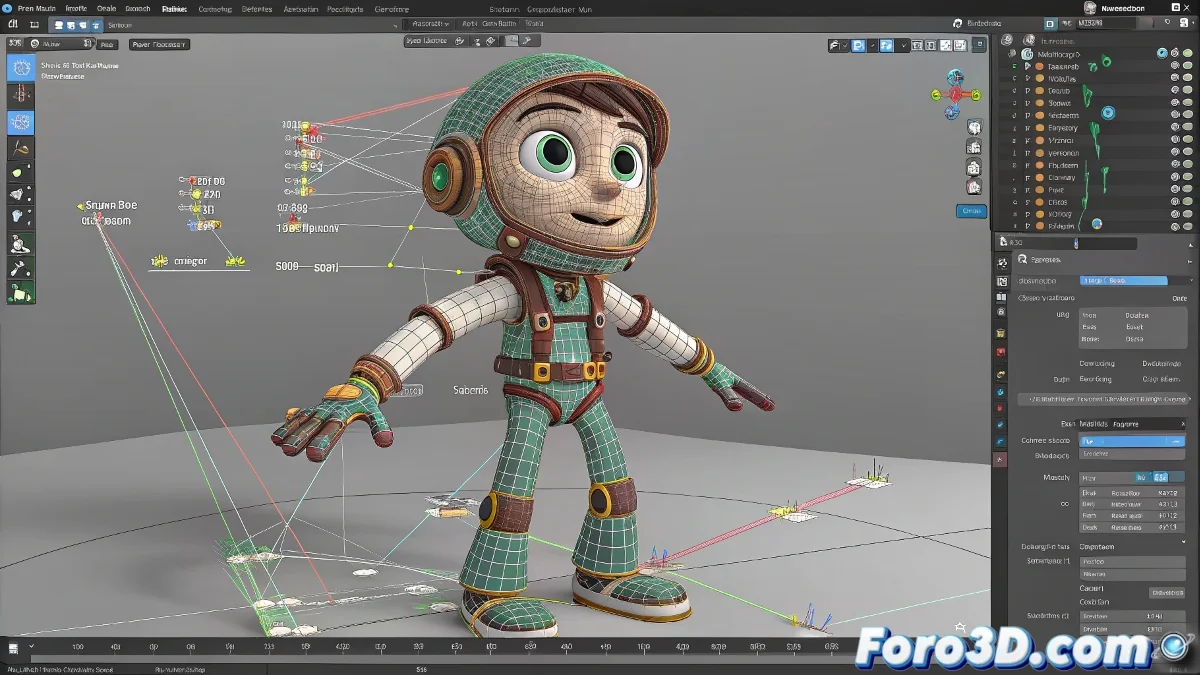This screenshot has height=675, width=1200.
Task: Click the hammer icon in the center viewport header
Action: tap(526, 41)
